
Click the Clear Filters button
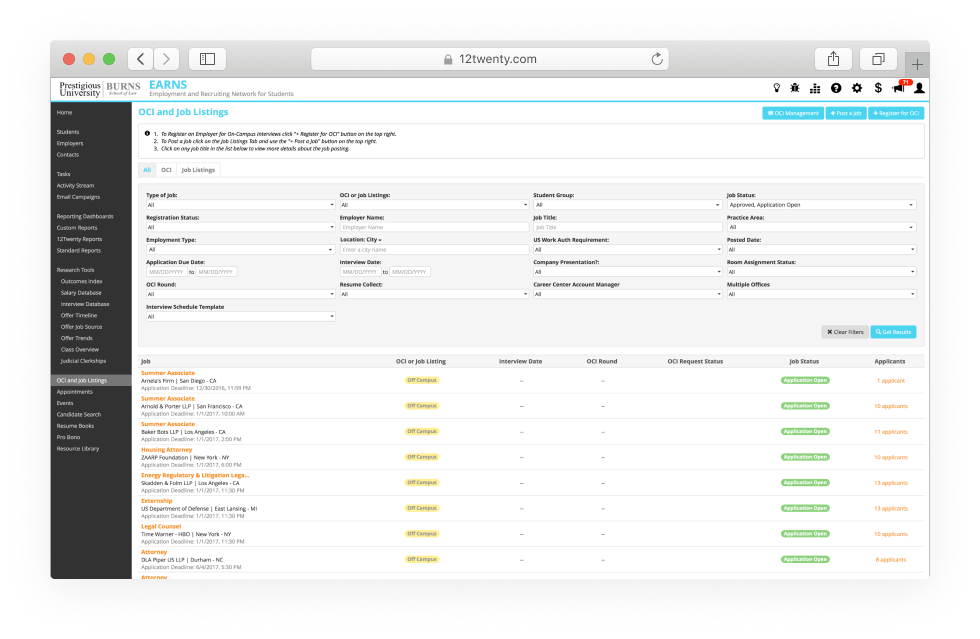(845, 332)
